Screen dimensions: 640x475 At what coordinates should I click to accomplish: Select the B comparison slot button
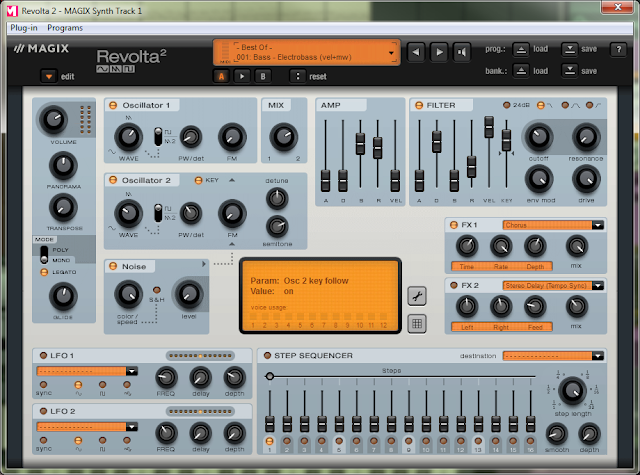263,76
